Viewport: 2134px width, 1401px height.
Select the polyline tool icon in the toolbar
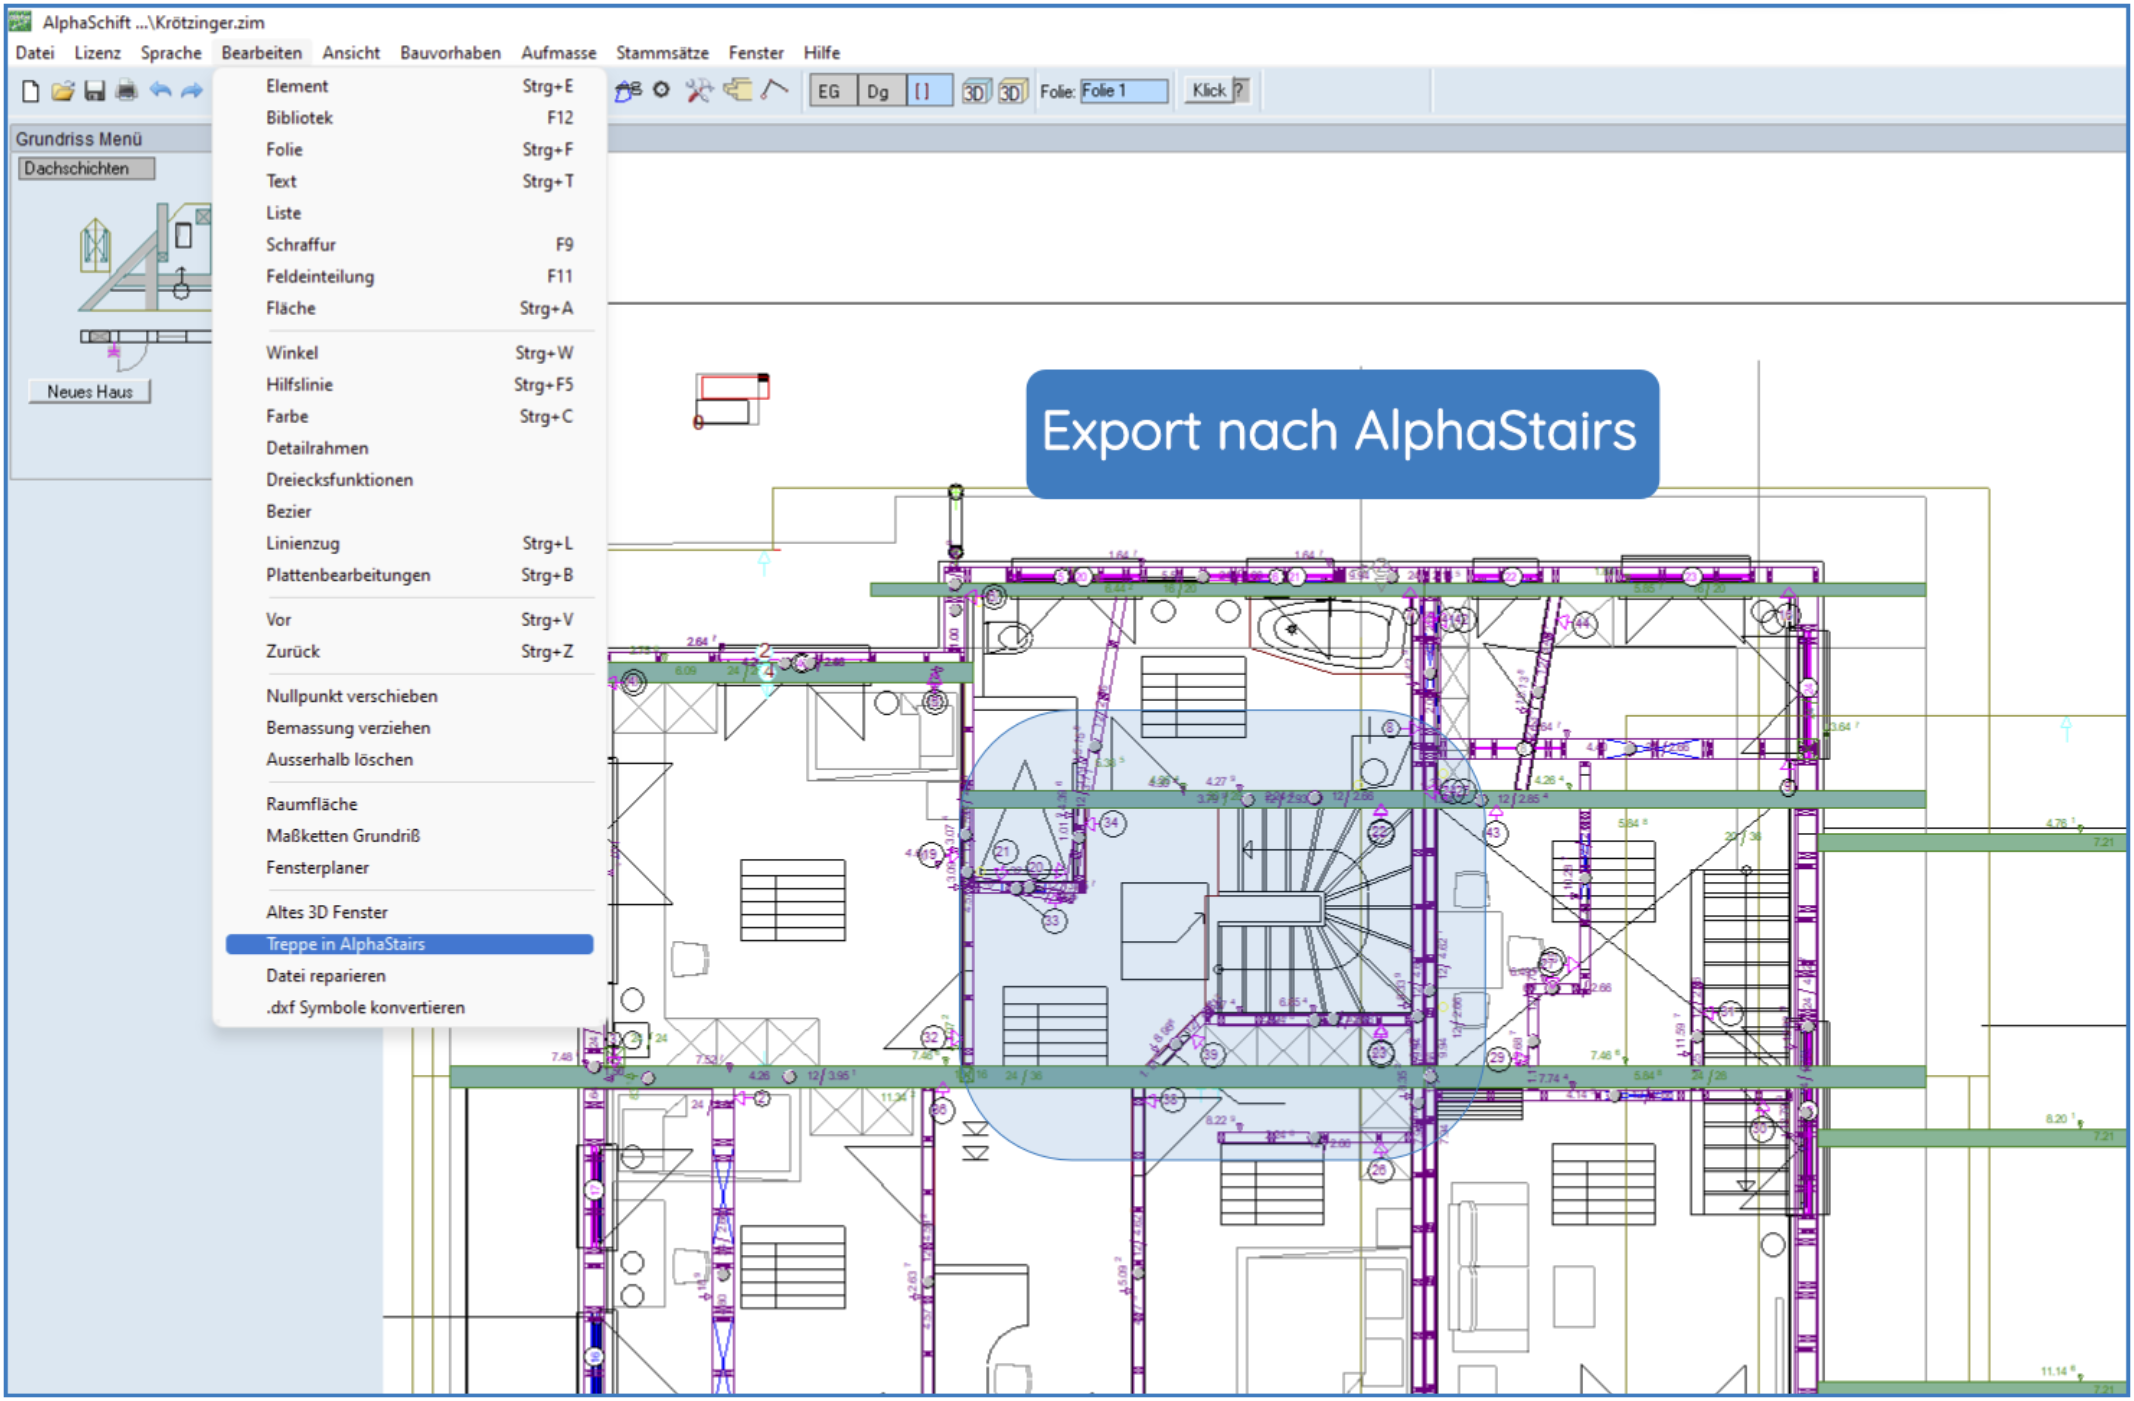point(774,91)
